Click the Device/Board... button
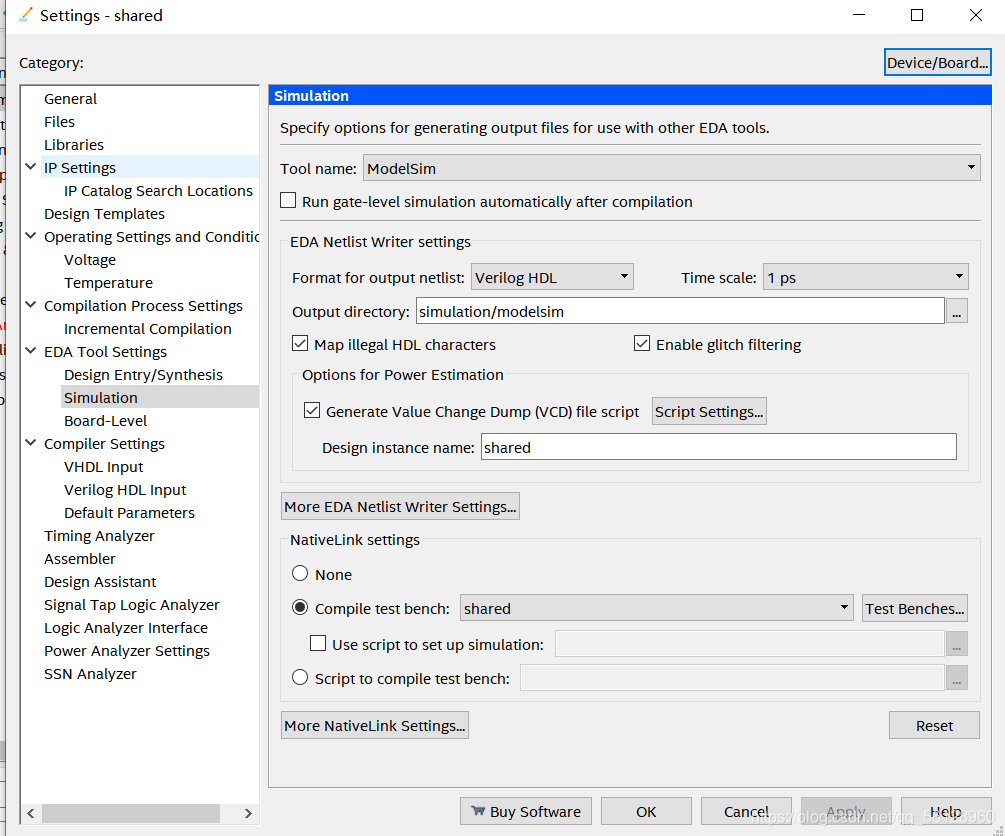 [937, 62]
